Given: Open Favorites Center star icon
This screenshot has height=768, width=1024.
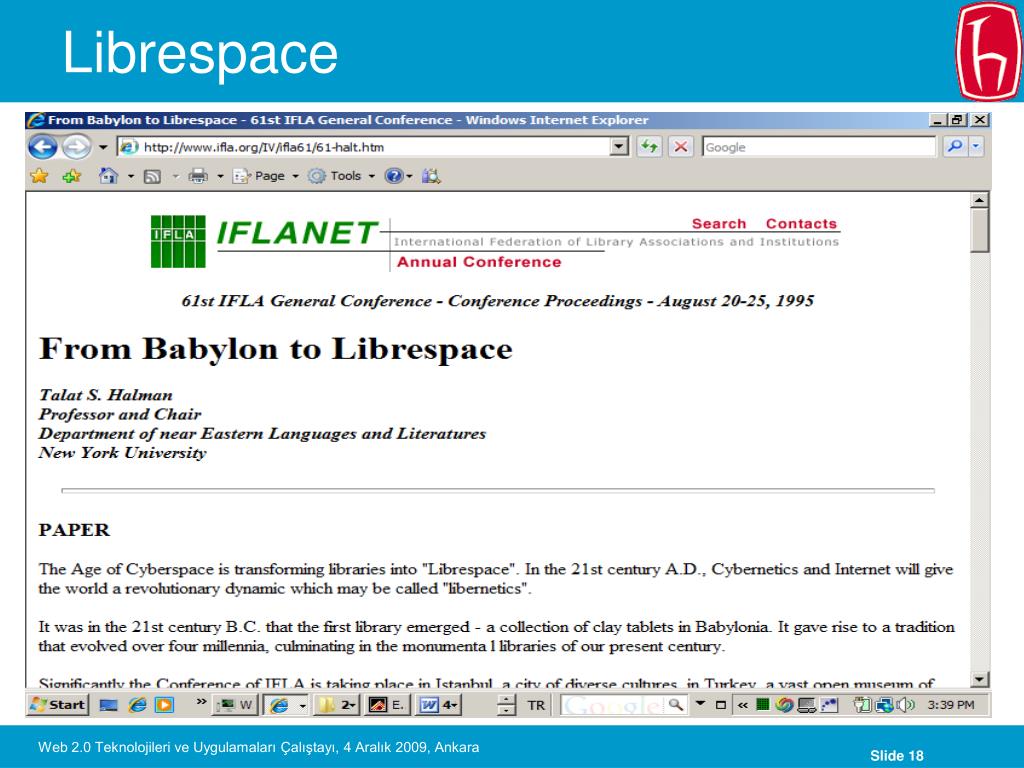Looking at the screenshot, I should tap(40, 176).
